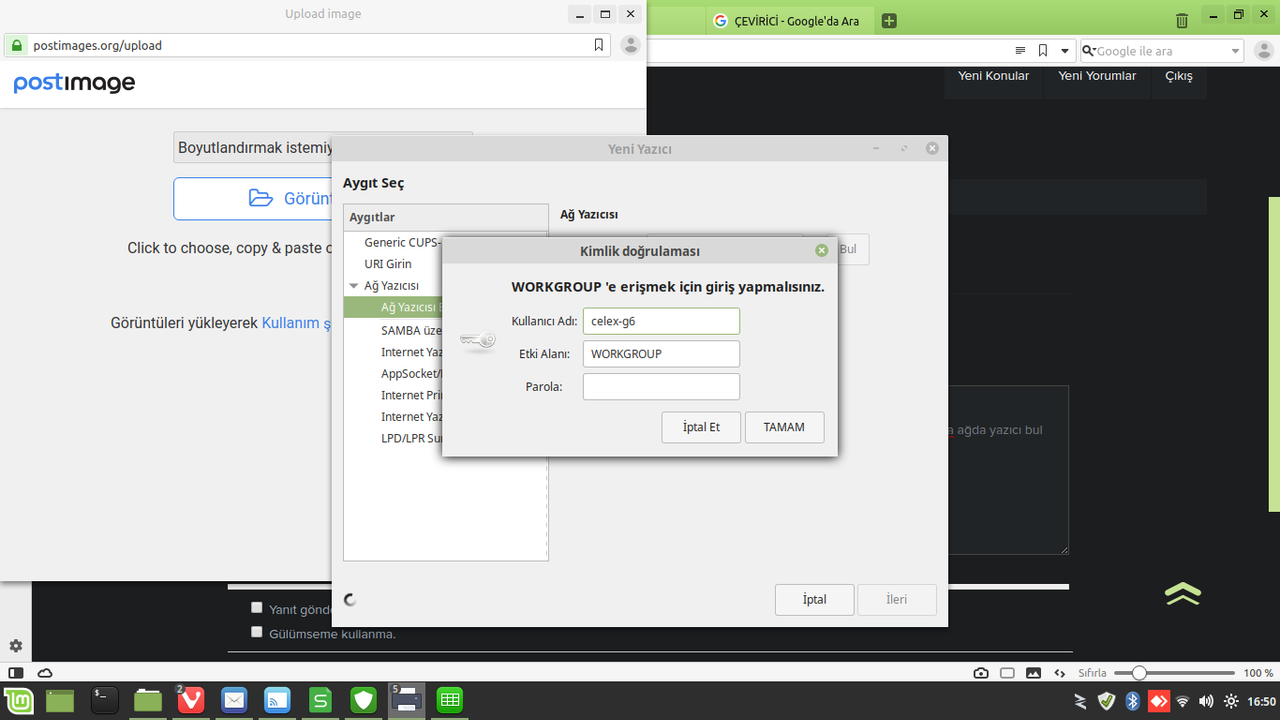
Task: Open the green S document app icon
Action: 320,701
